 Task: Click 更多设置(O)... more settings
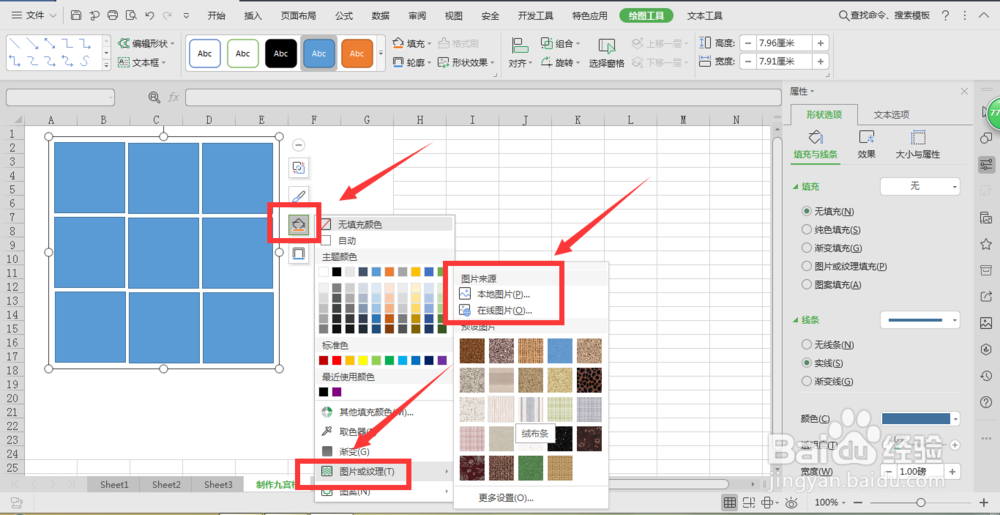(506, 498)
